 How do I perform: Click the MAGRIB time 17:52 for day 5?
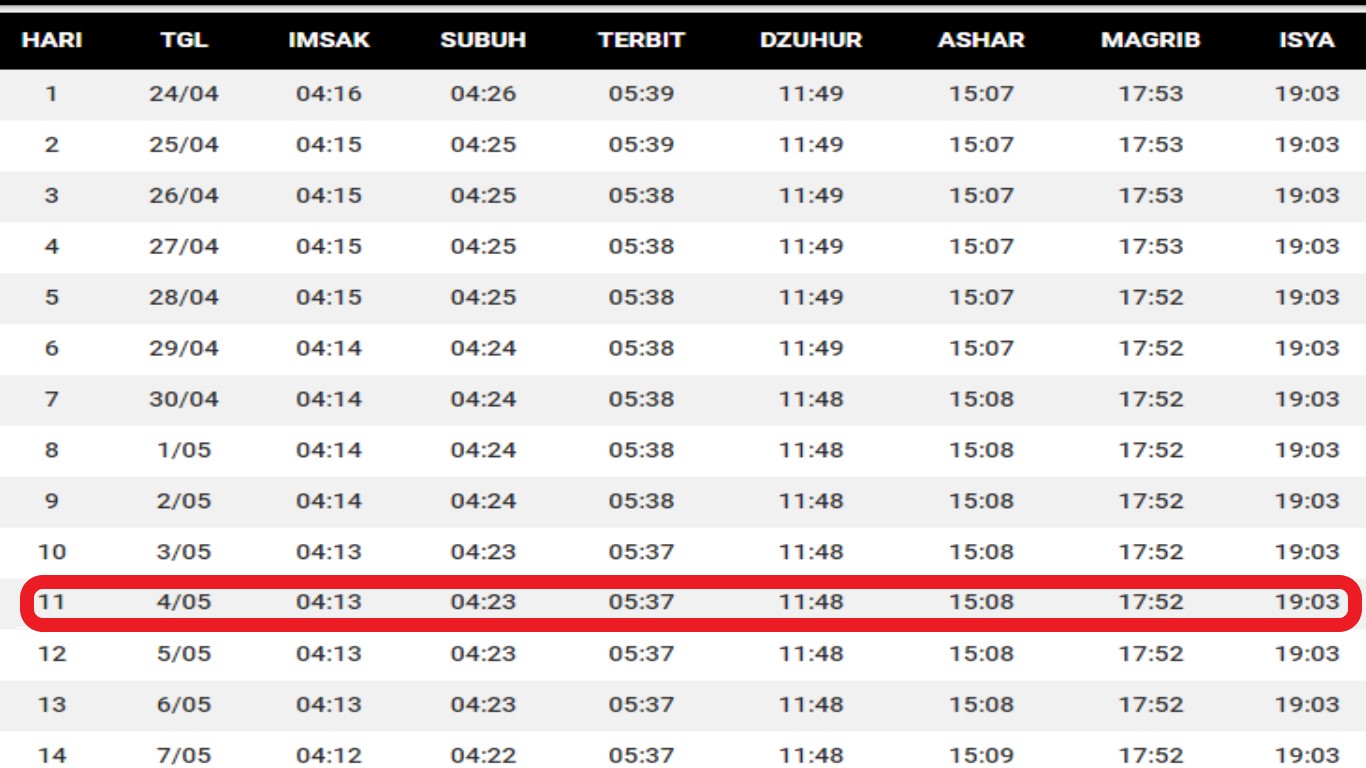(x=1150, y=297)
